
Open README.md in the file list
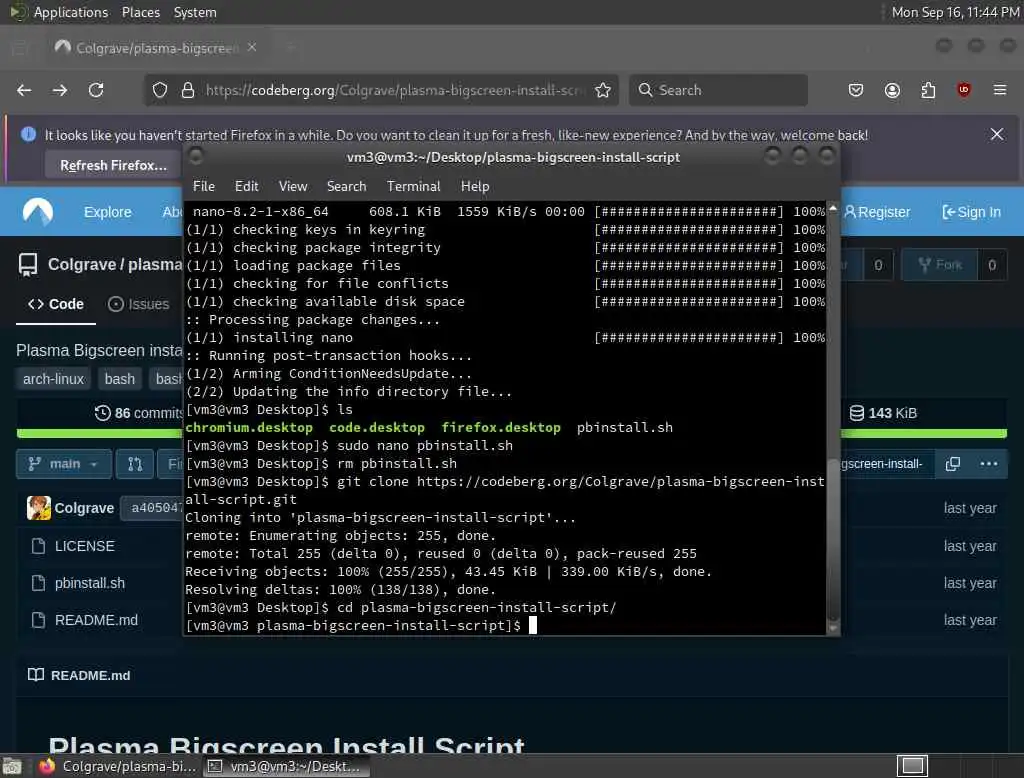[96, 620]
